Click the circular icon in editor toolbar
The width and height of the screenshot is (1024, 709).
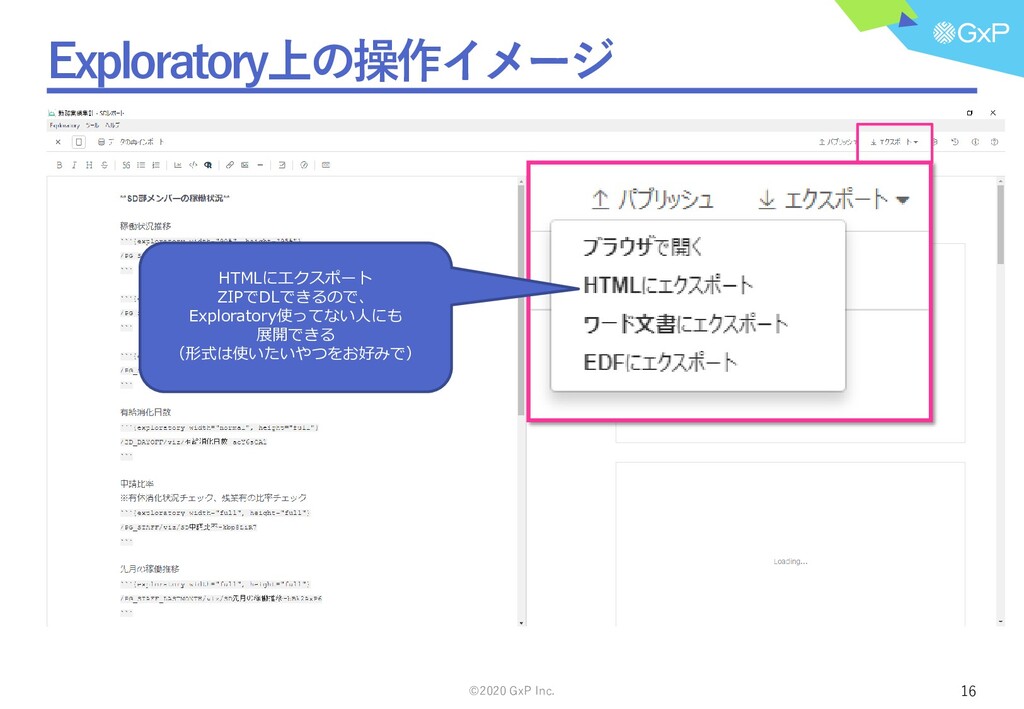304,165
